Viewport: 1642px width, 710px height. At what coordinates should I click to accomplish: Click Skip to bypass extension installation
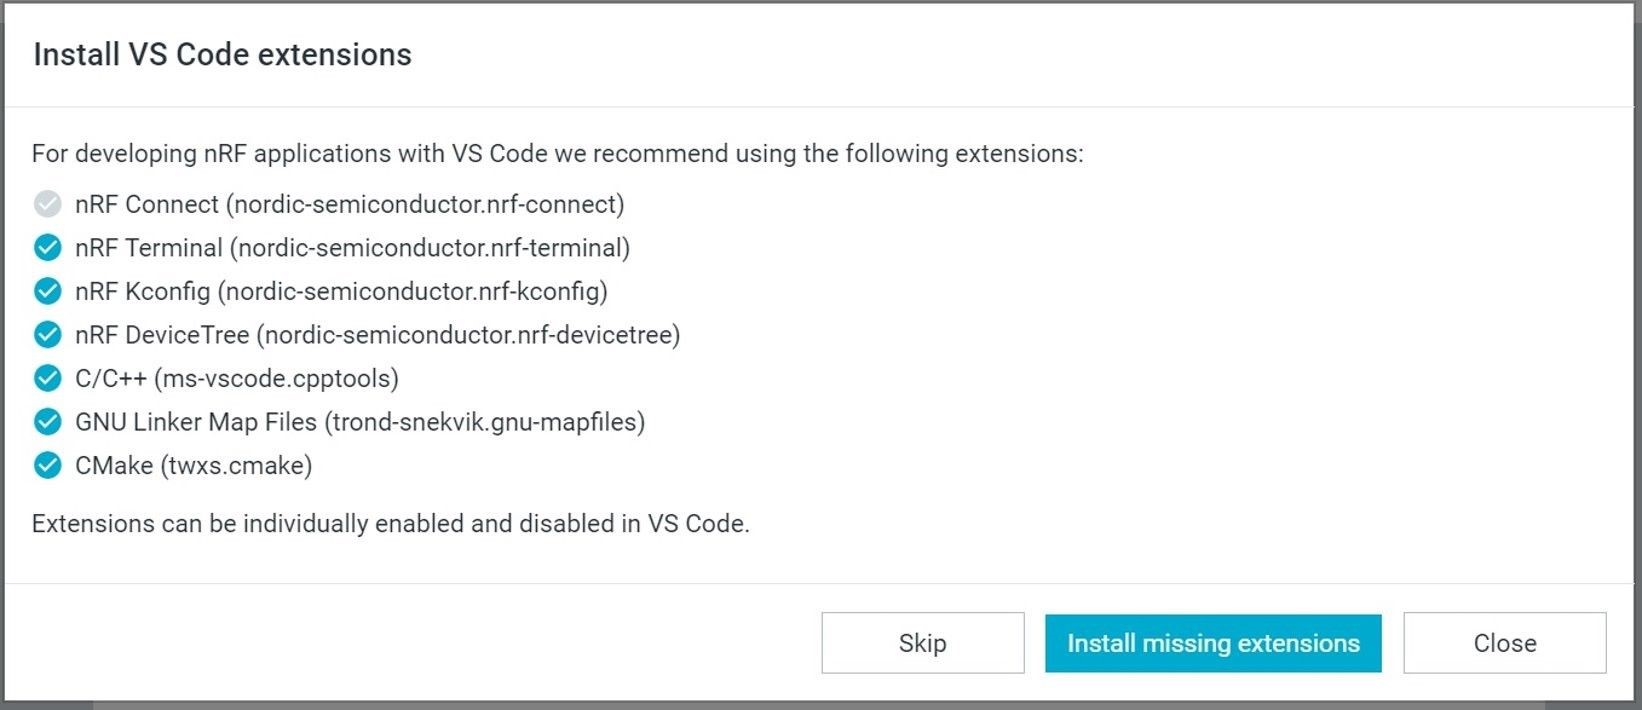(921, 643)
